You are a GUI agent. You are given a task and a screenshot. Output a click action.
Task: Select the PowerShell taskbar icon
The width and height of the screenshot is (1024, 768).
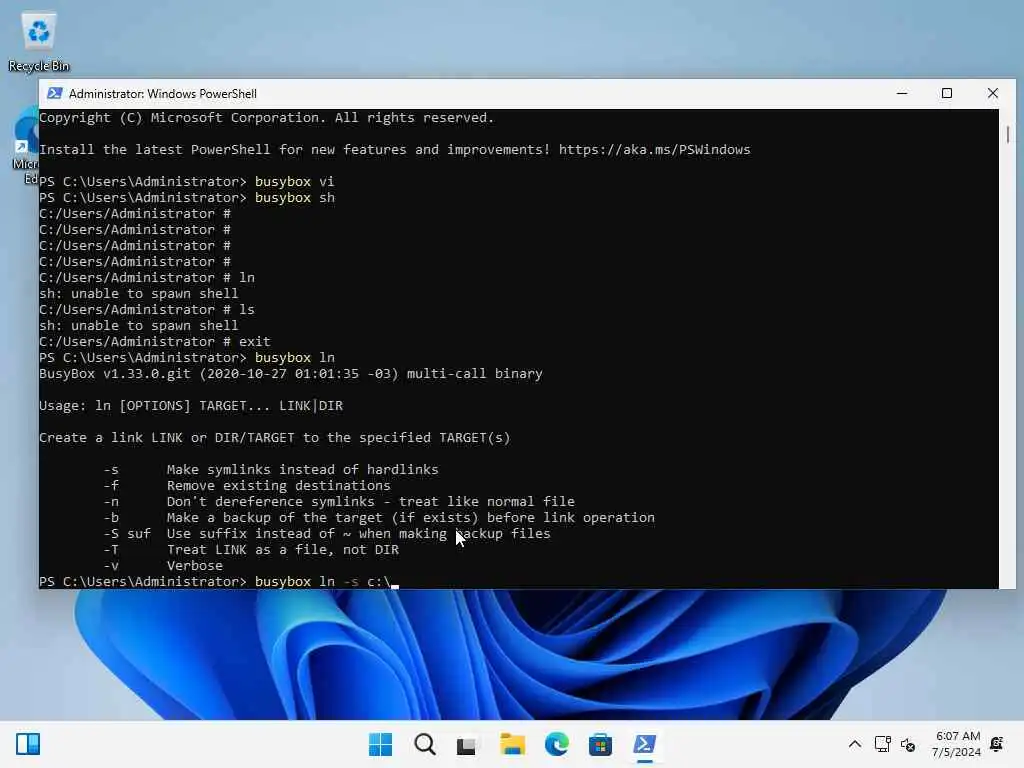coord(645,744)
